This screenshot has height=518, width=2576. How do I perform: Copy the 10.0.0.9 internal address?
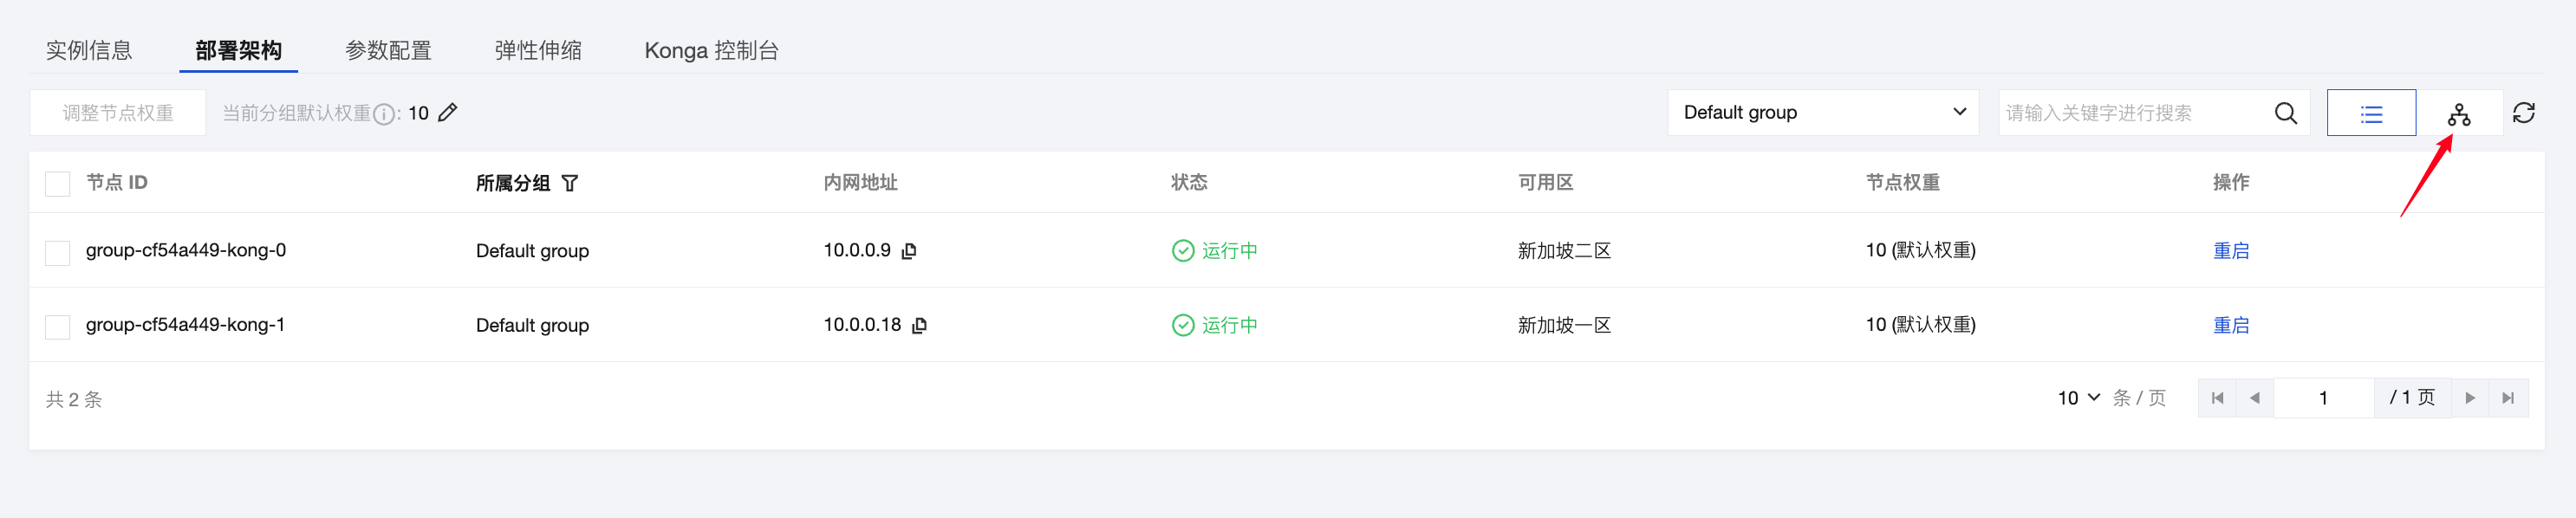pyautogui.click(x=909, y=251)
